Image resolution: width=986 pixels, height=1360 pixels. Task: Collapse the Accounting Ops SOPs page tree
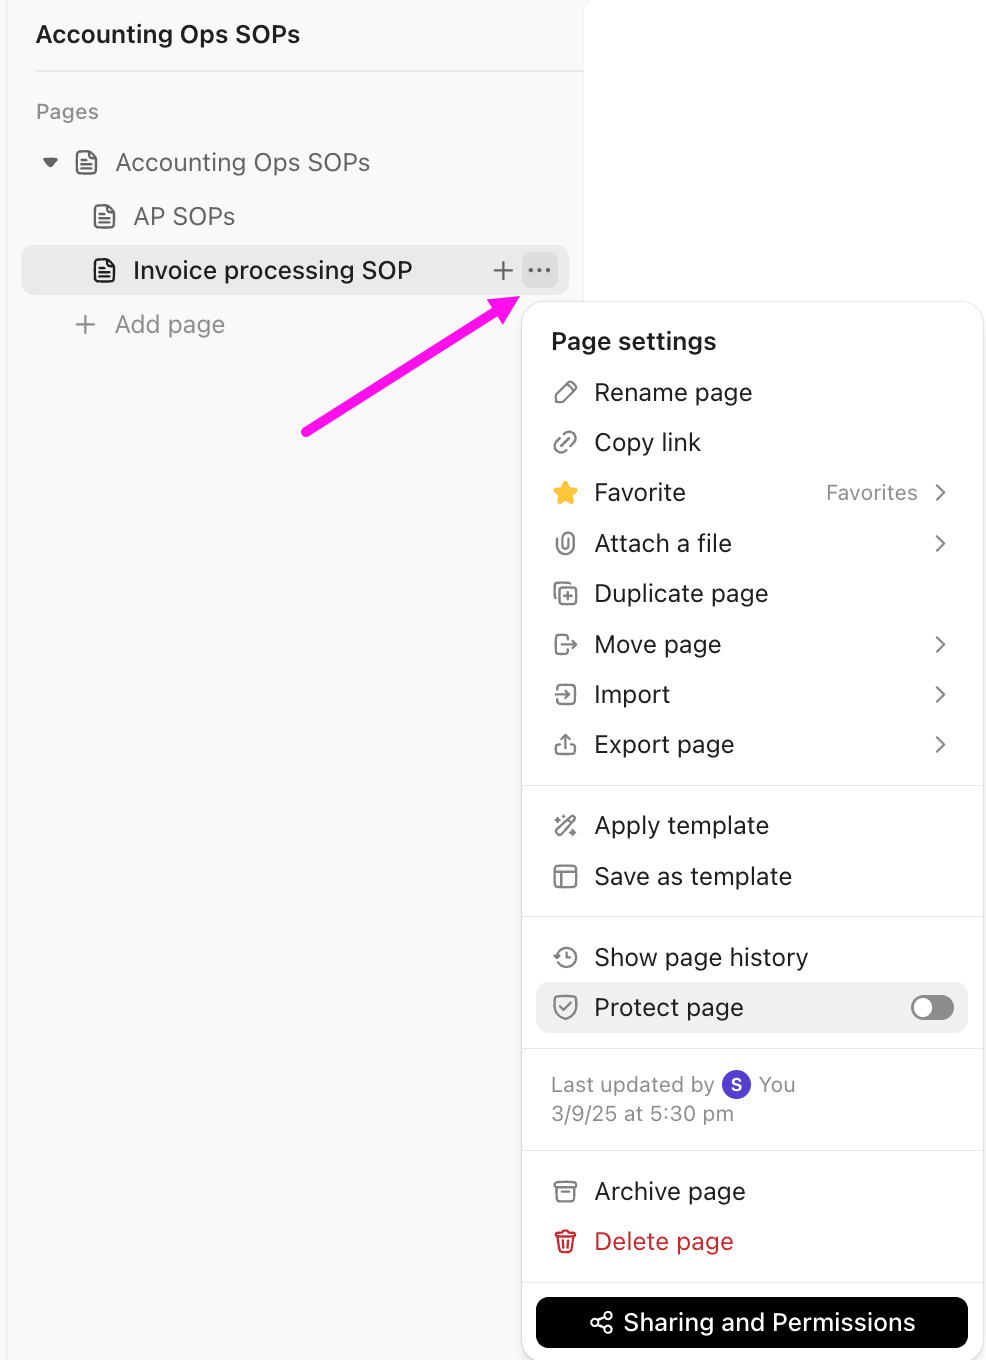tap(50, 162)
